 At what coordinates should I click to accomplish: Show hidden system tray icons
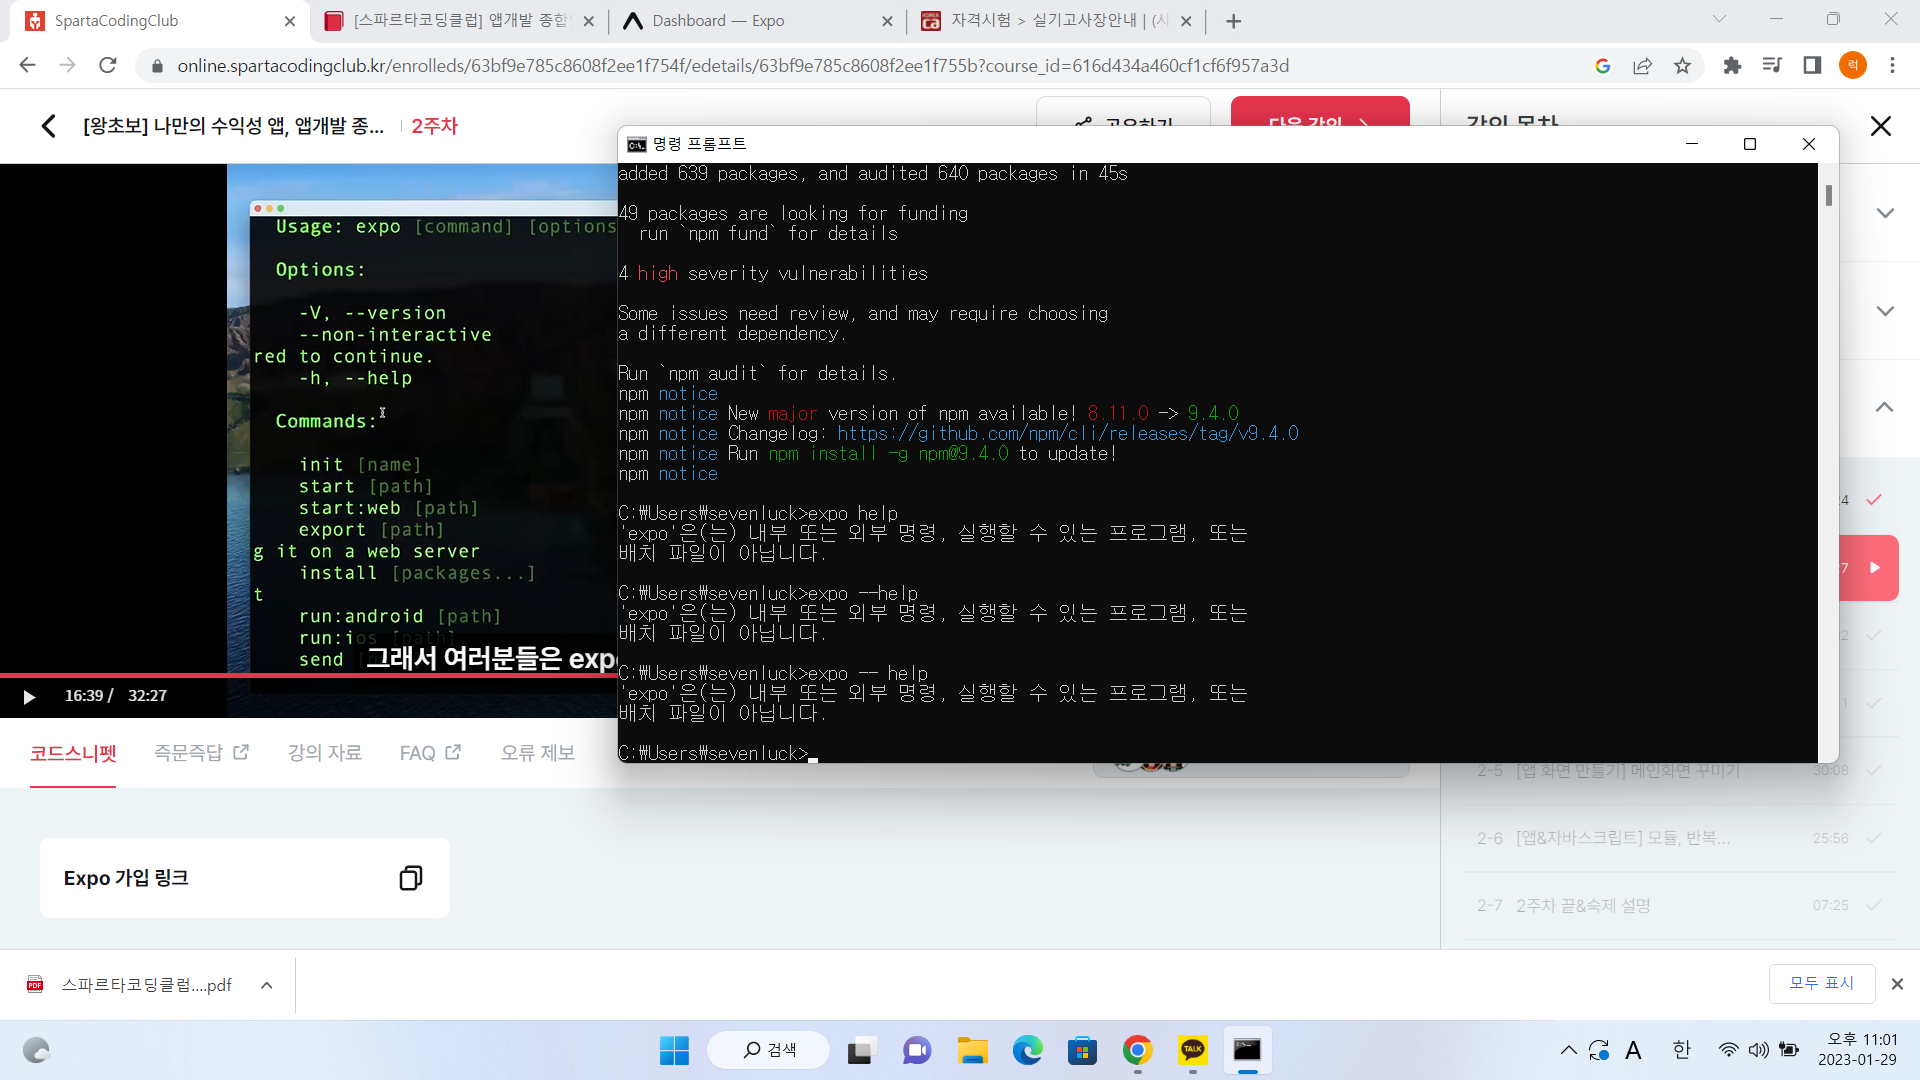(x=1568, y=1051)
